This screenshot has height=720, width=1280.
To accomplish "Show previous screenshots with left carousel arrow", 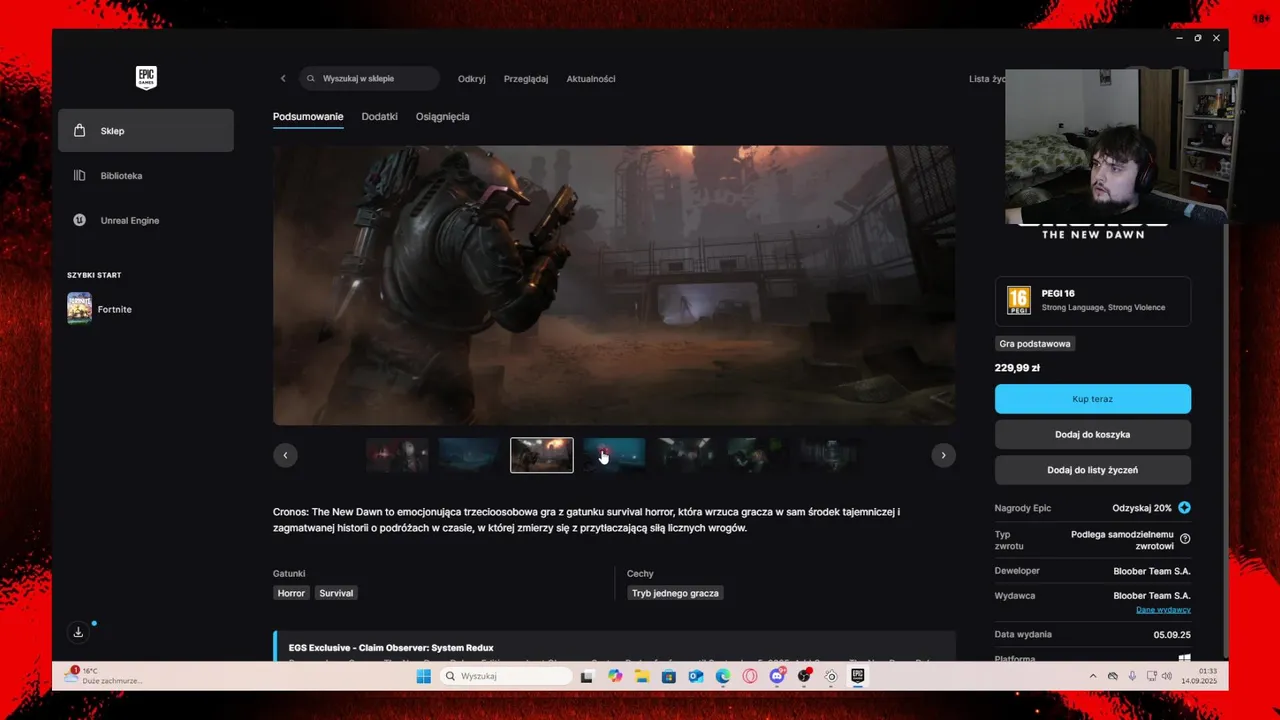I will [x=285, y=455].
